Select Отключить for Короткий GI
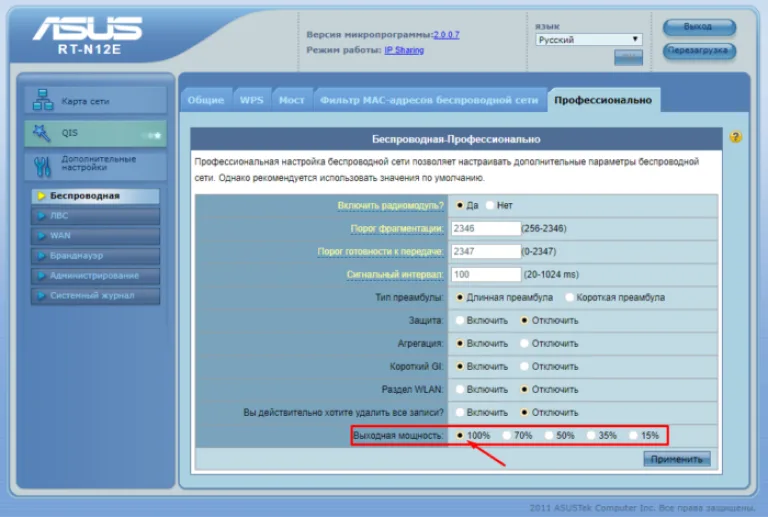This screenshot has height=517, width=768. pos(525,367)
